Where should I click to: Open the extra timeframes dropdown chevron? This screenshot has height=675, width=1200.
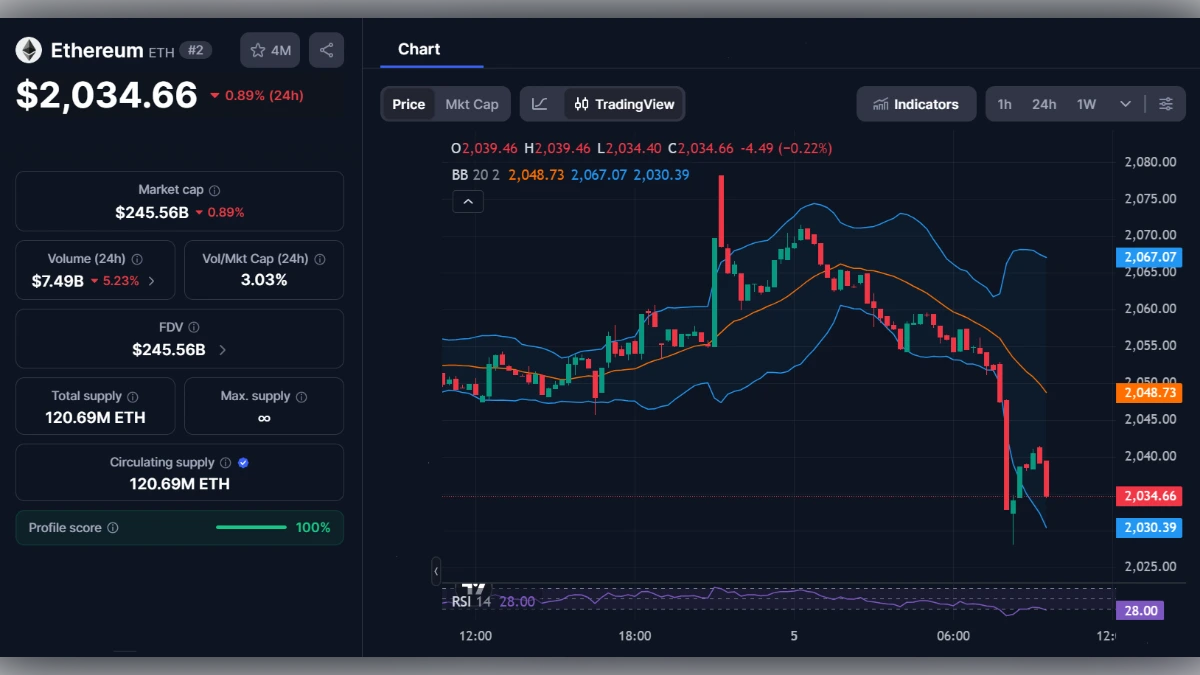[1123, 103]
